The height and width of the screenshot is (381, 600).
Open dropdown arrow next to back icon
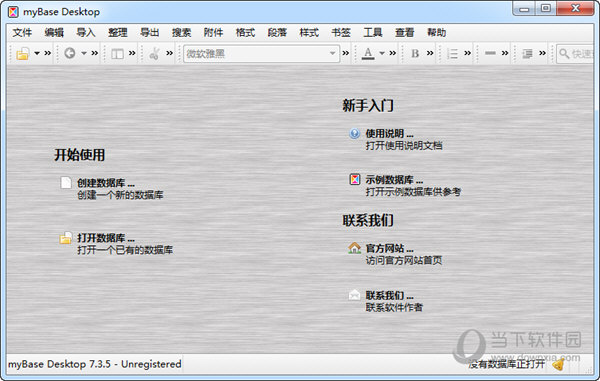(x=84, y=53)
